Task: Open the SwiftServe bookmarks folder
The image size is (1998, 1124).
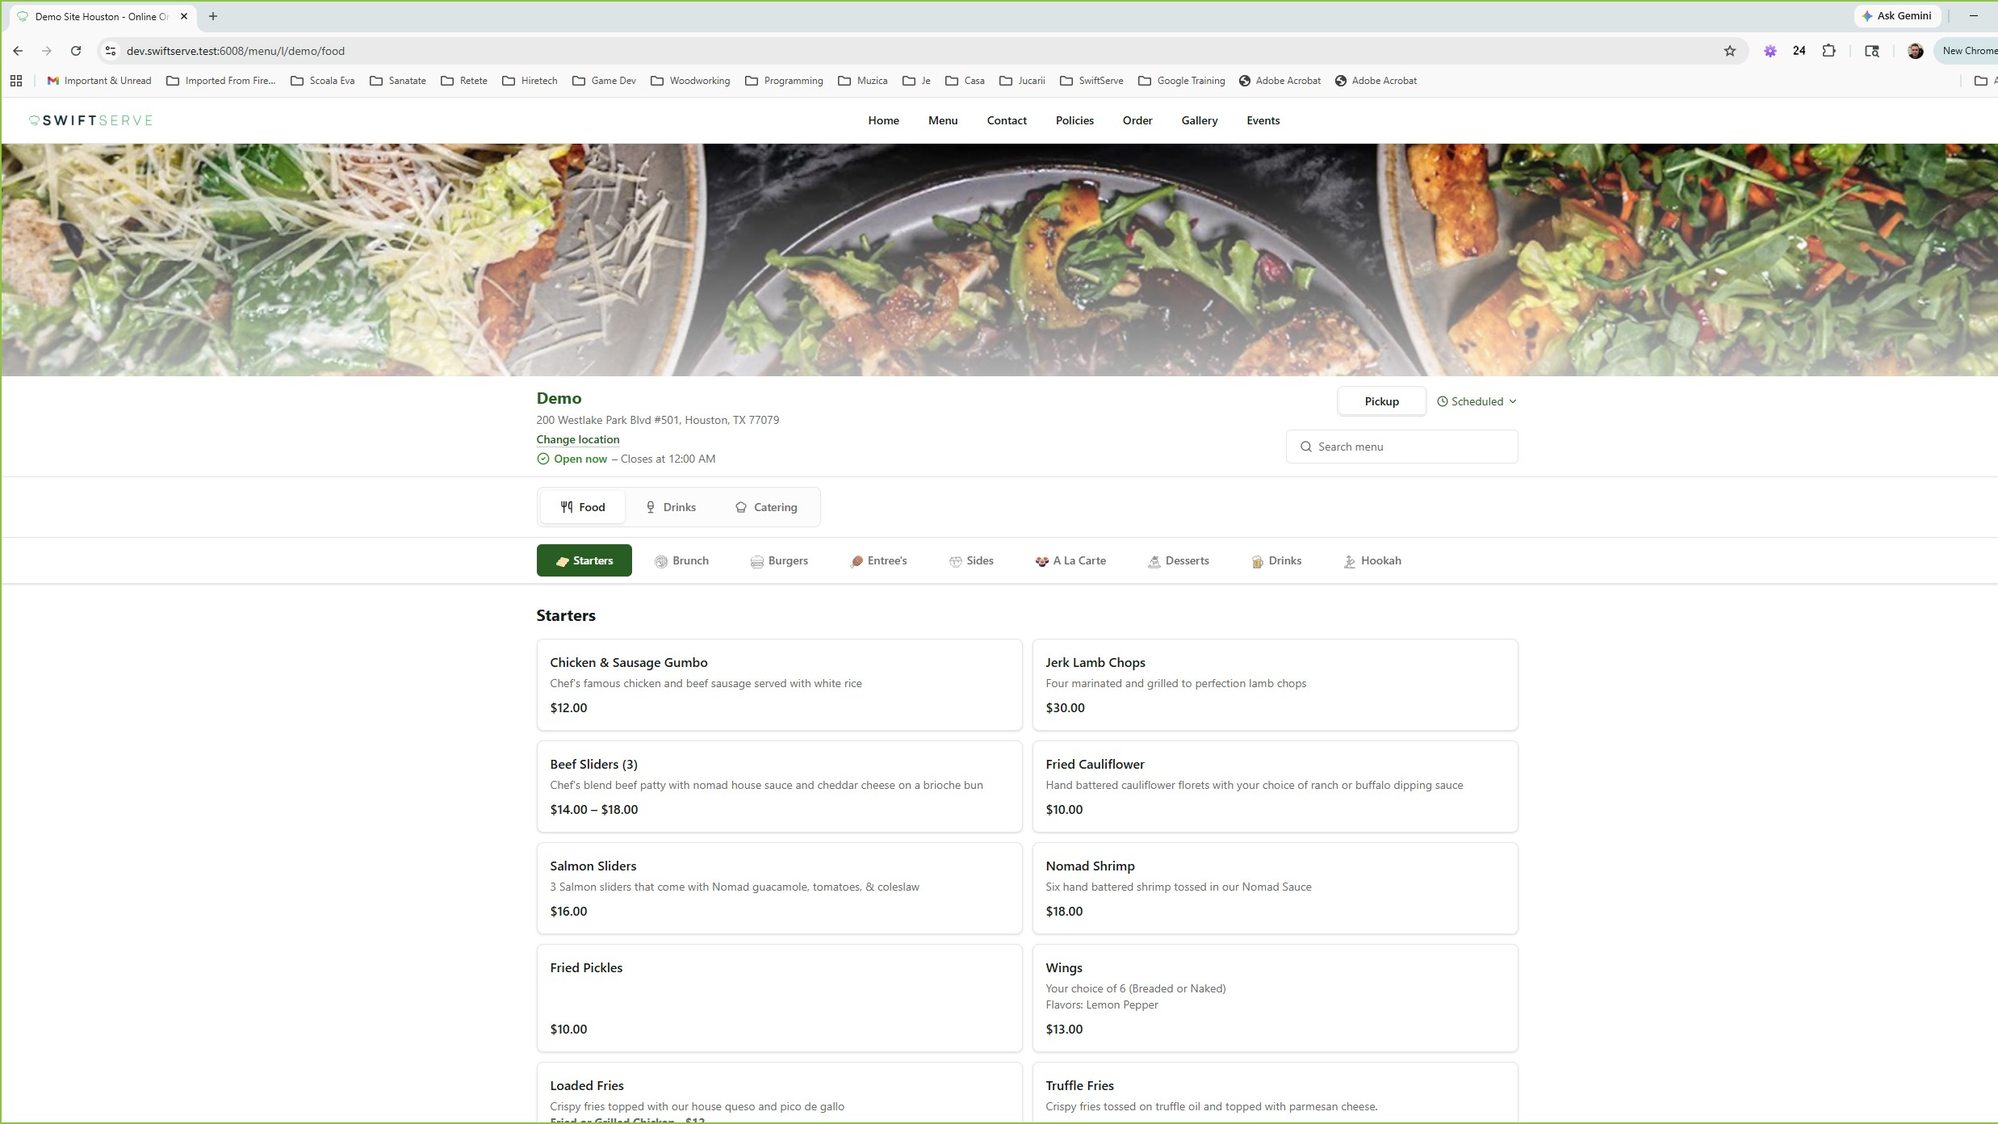Action: (1092, 80)
